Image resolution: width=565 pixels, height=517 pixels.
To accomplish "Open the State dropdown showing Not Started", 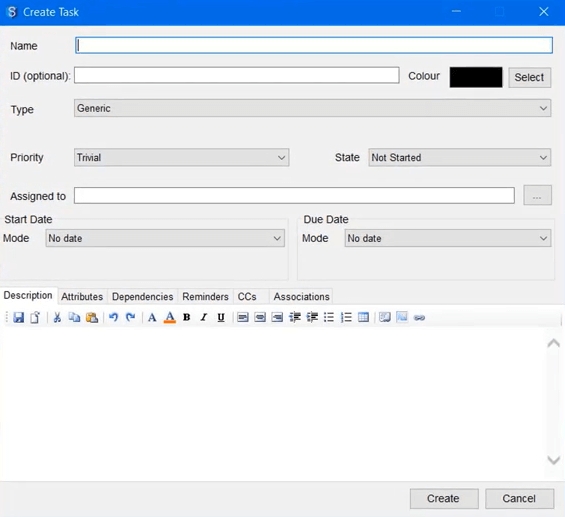I will point(459,157).
